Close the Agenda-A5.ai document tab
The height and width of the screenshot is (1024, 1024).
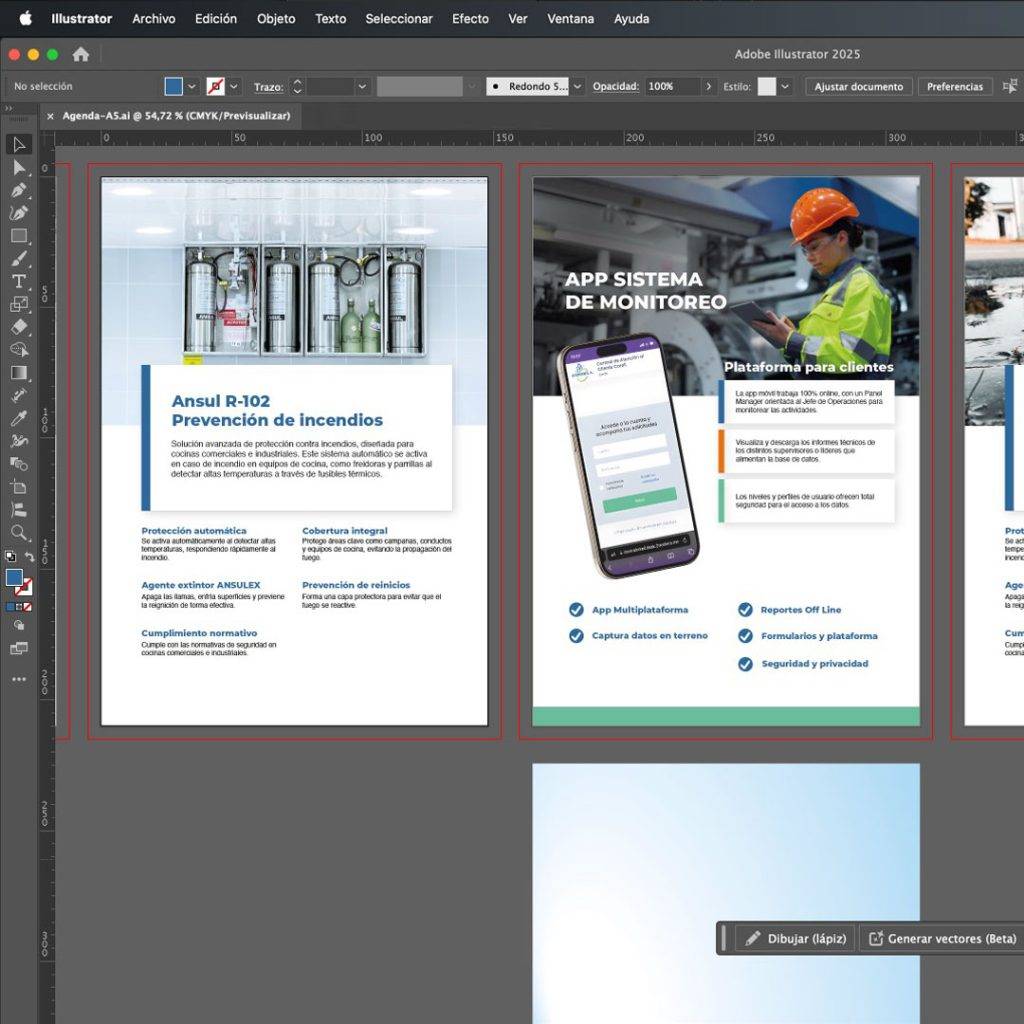[x=50, y=116]
